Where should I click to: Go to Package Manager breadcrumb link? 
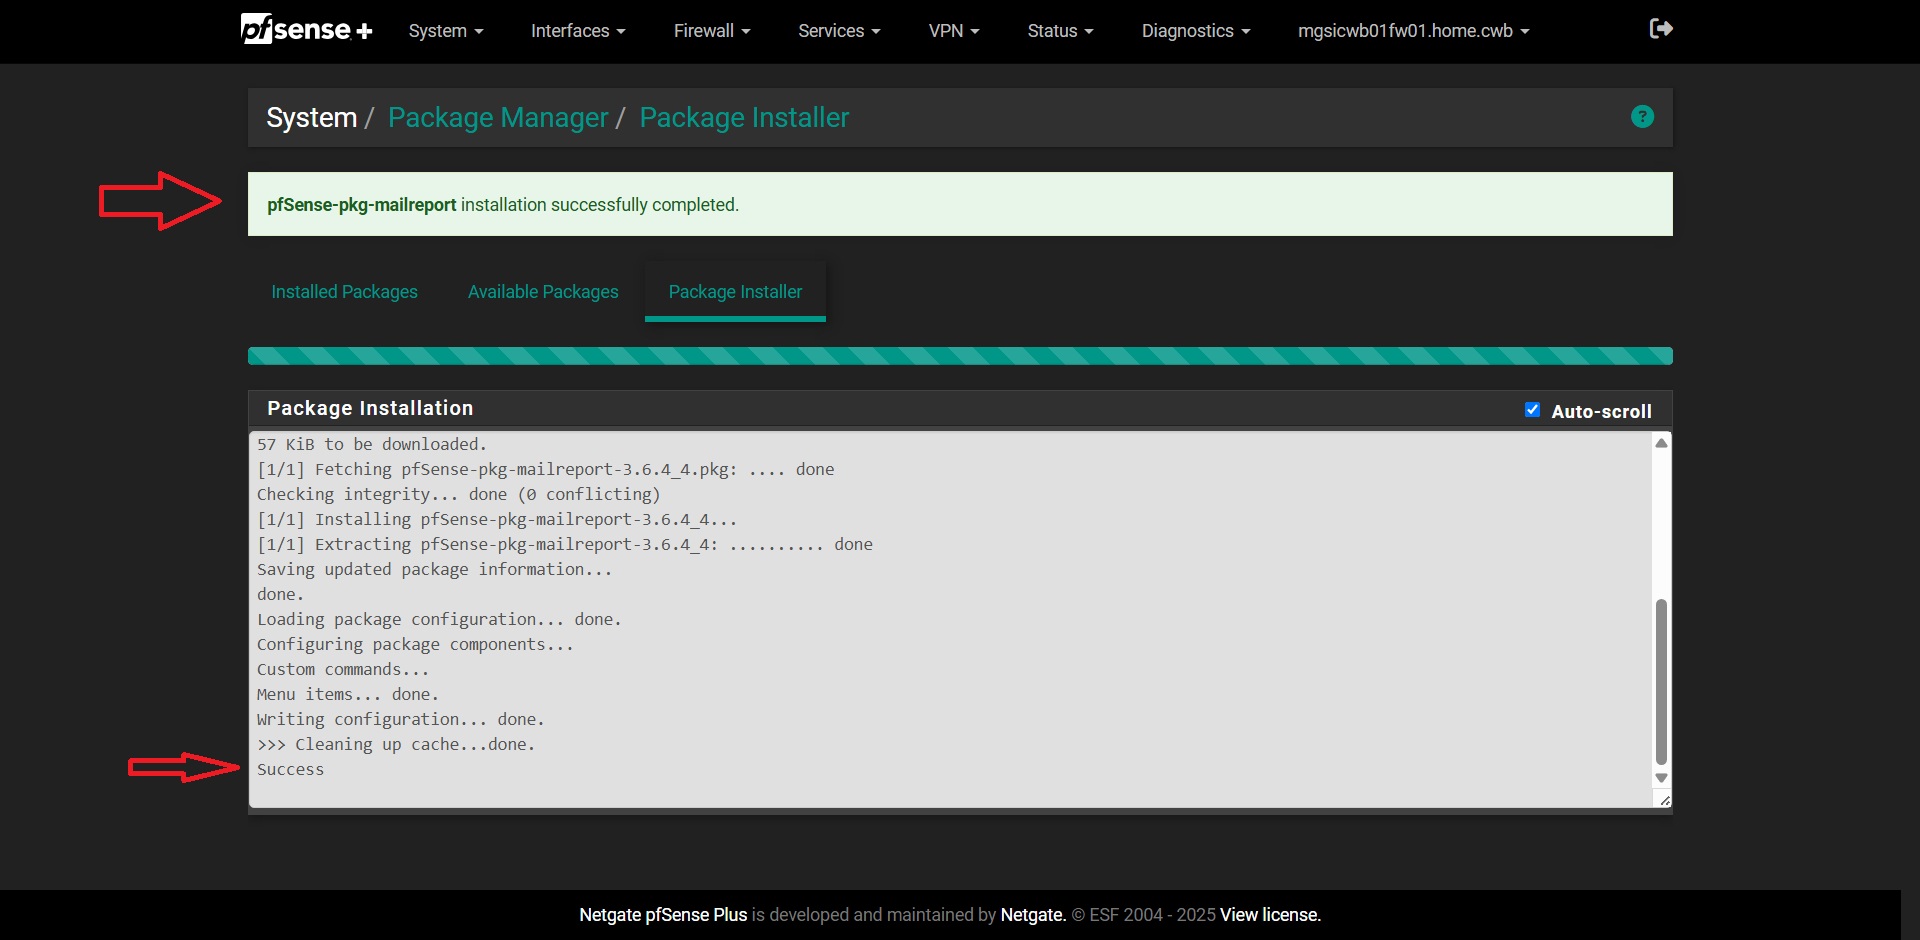tap(498, 118)
